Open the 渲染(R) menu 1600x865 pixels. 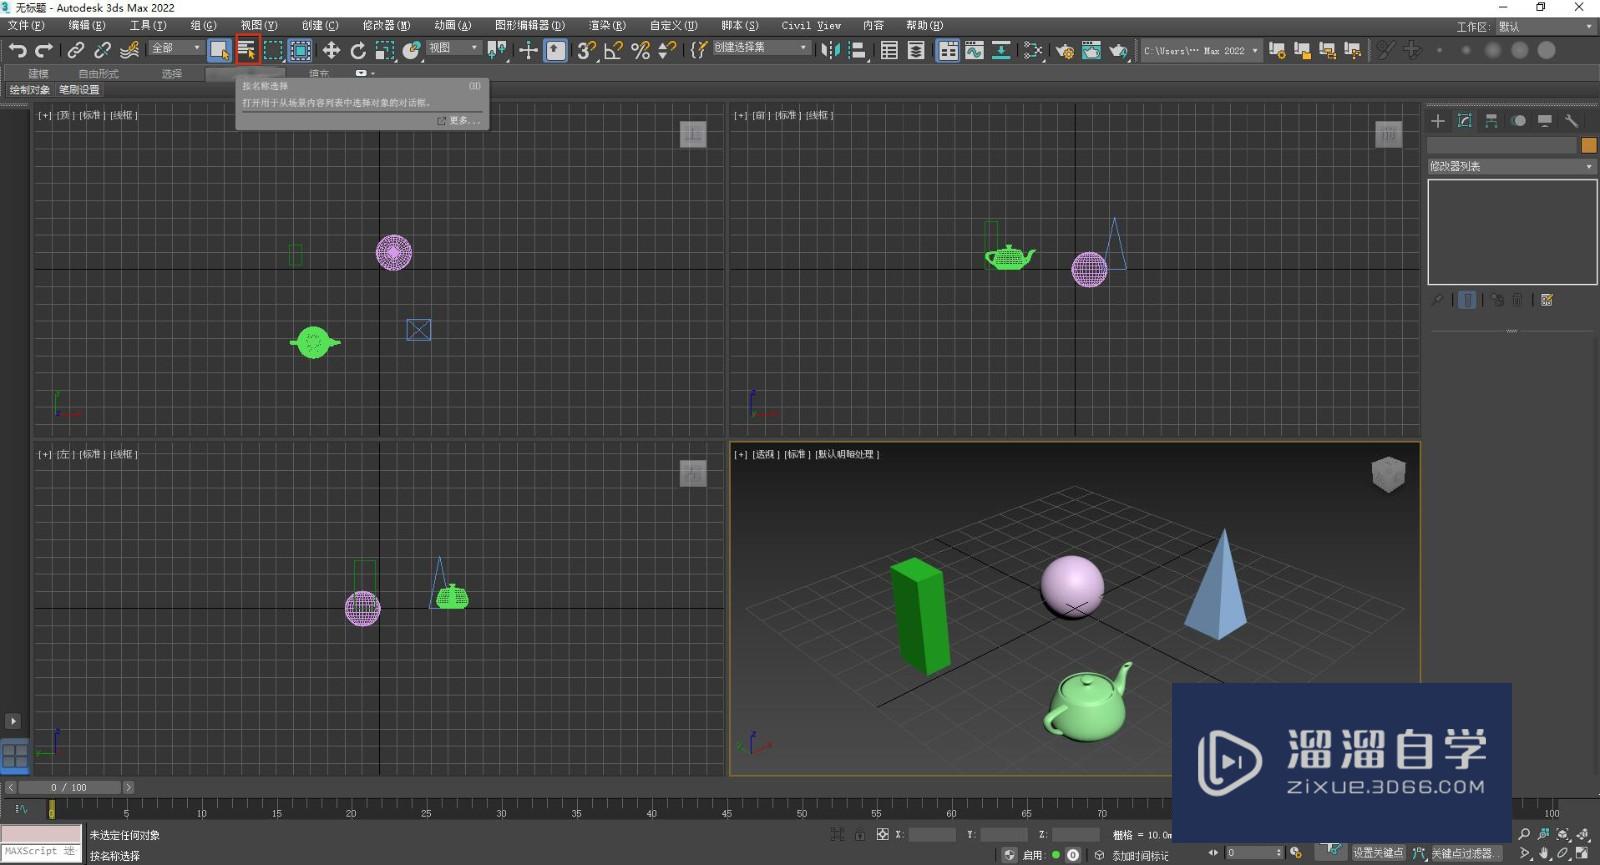click(x=606, y=25)
